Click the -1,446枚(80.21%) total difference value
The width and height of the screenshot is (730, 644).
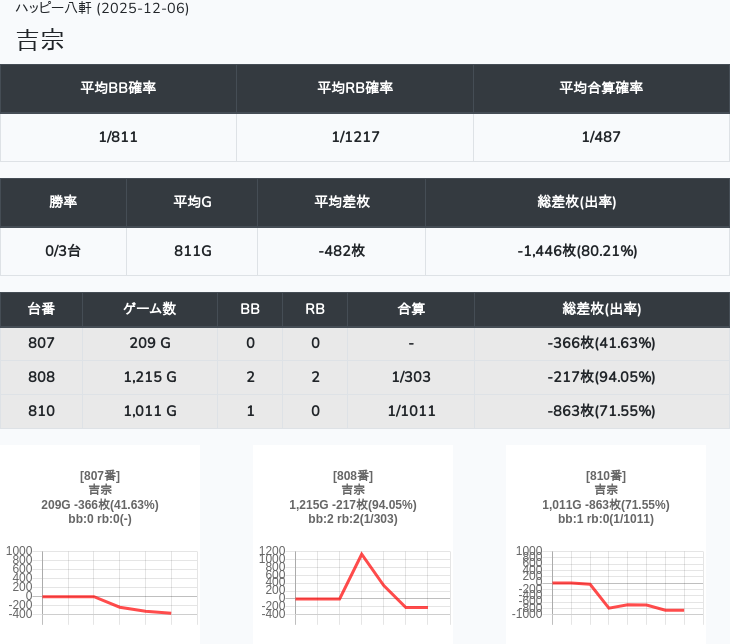[577, 251]
